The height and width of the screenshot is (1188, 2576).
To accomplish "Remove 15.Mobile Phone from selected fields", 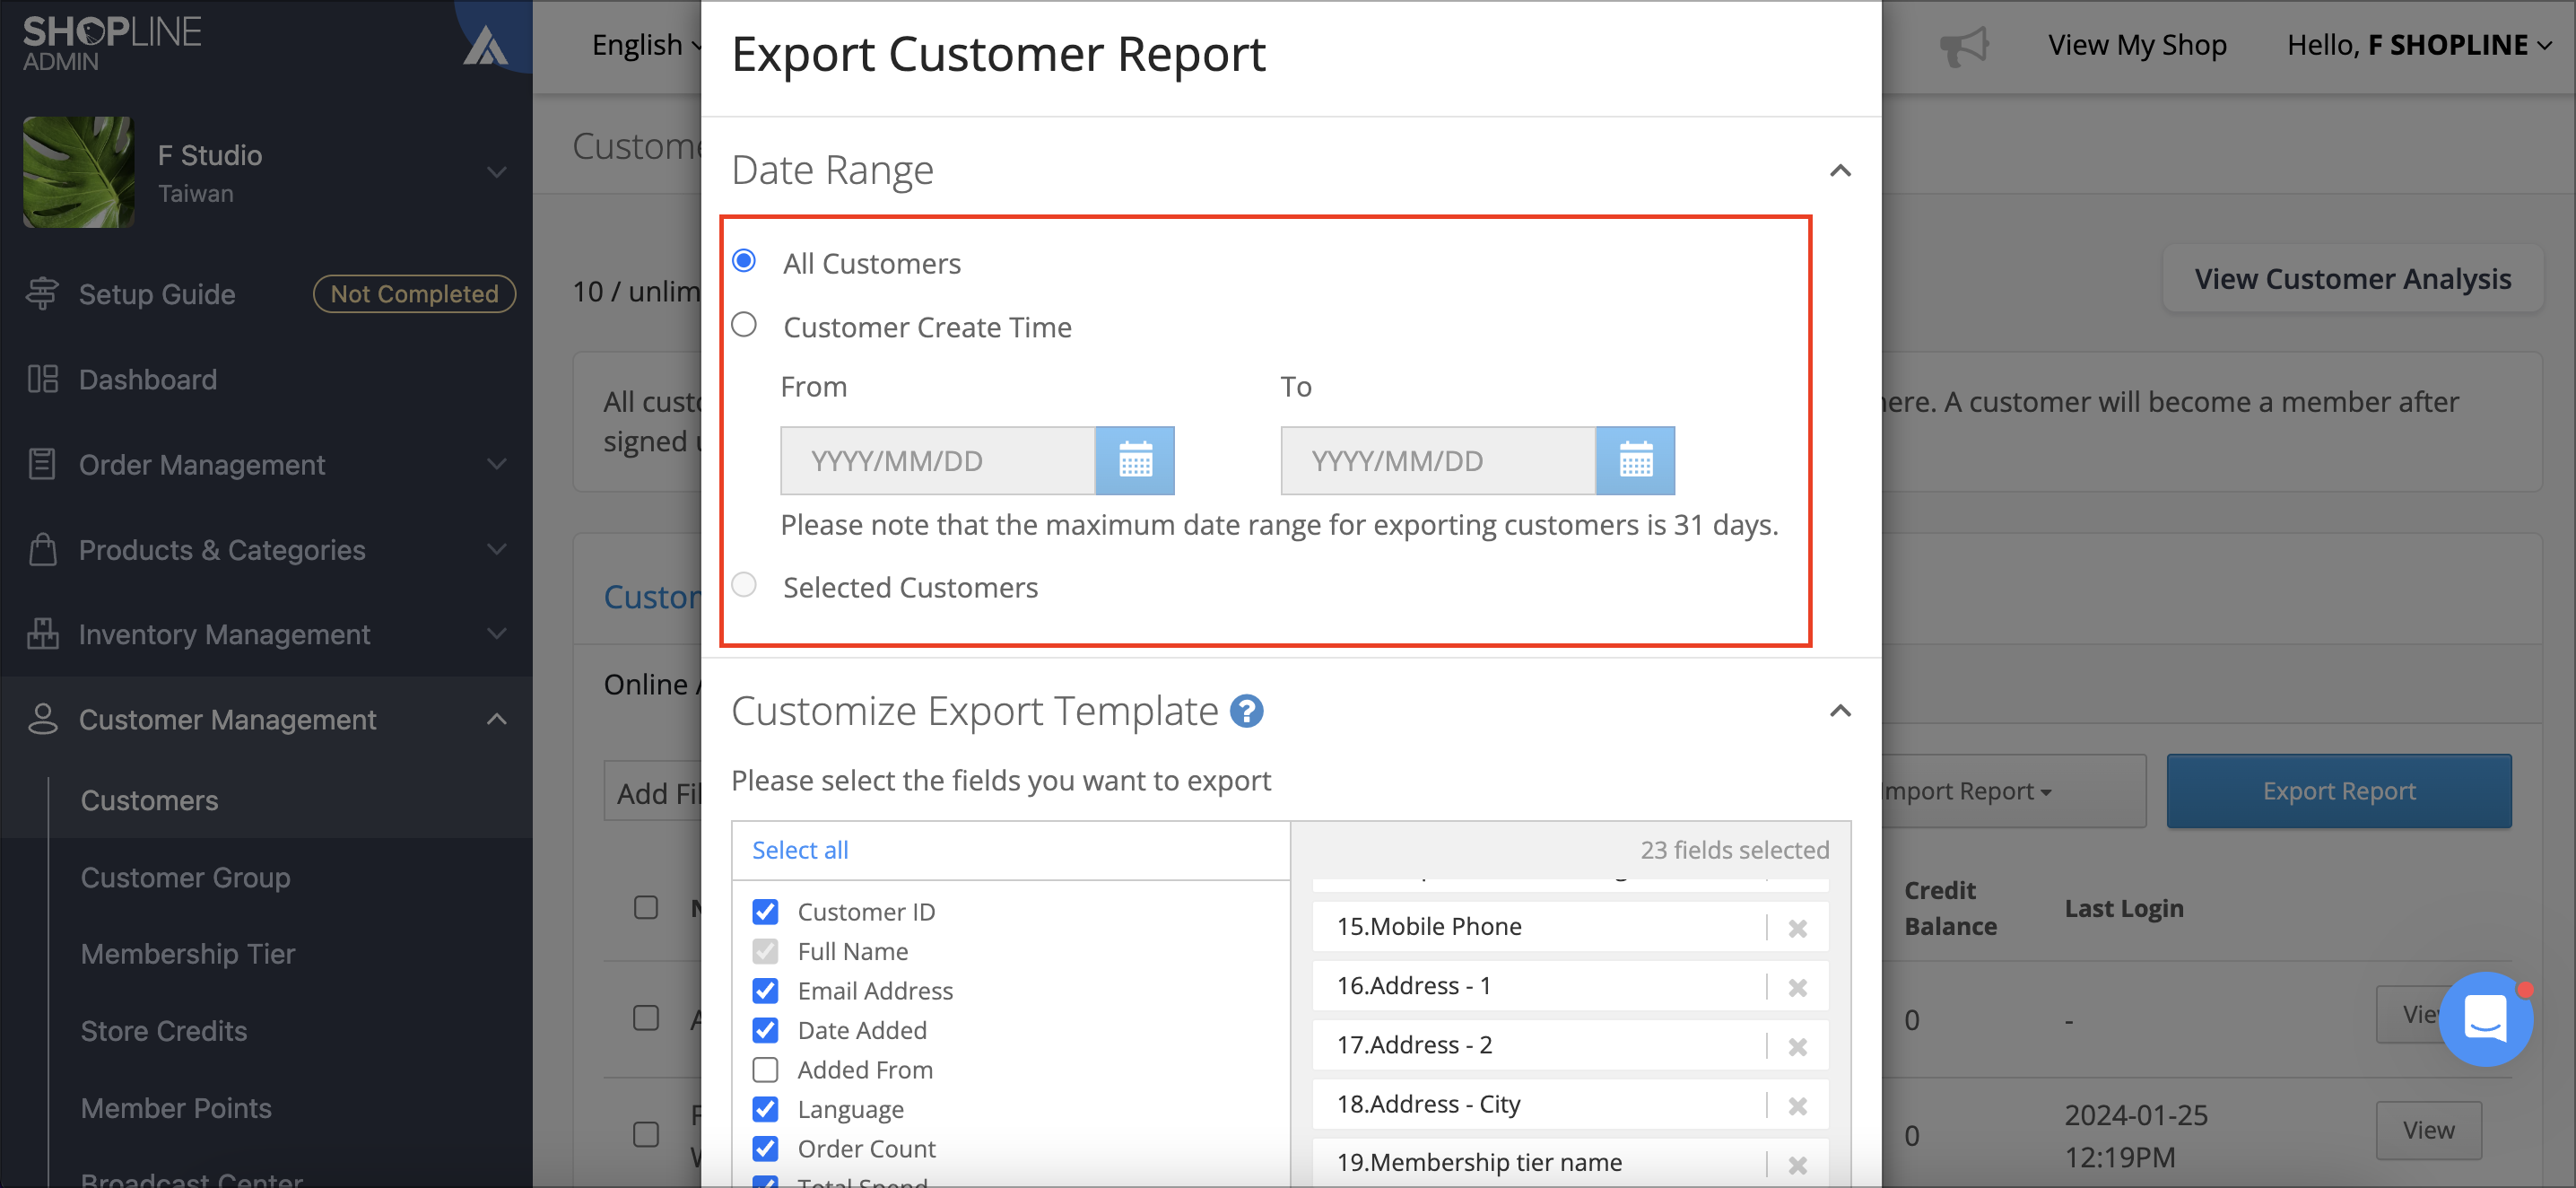I will [x=1797, y=928].
